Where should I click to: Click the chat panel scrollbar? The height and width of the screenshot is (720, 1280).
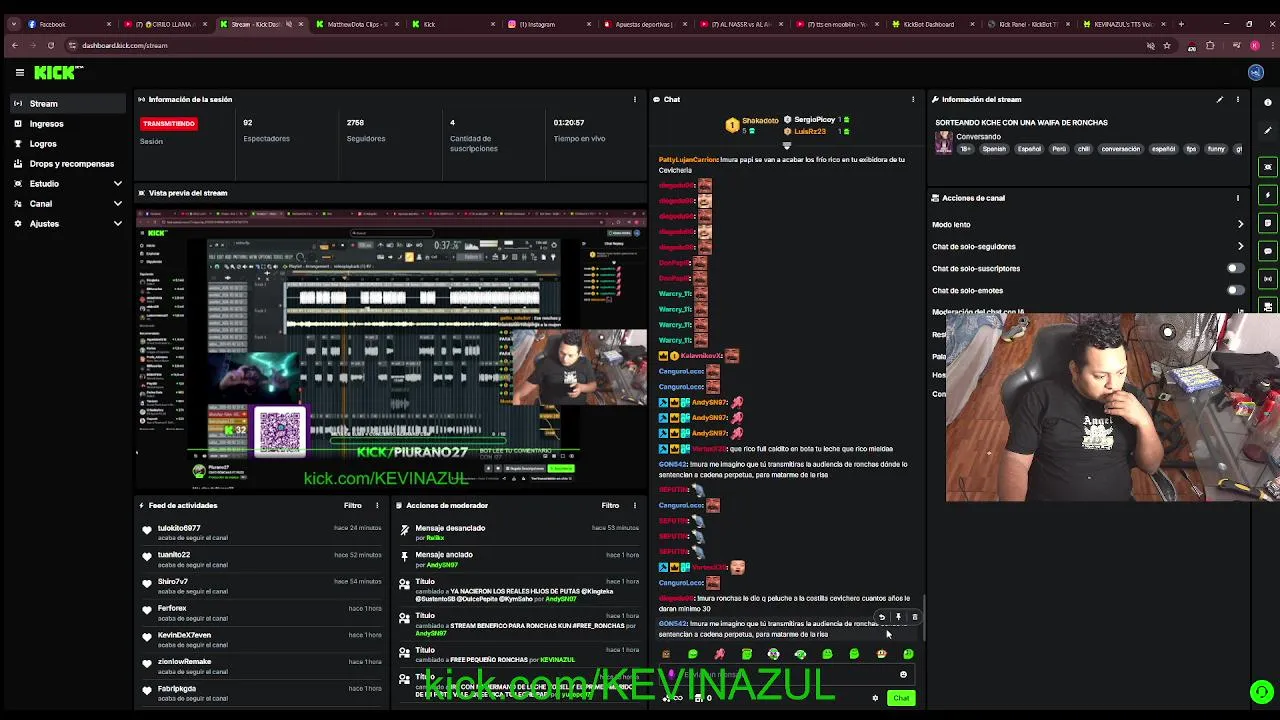click(924, 620)
